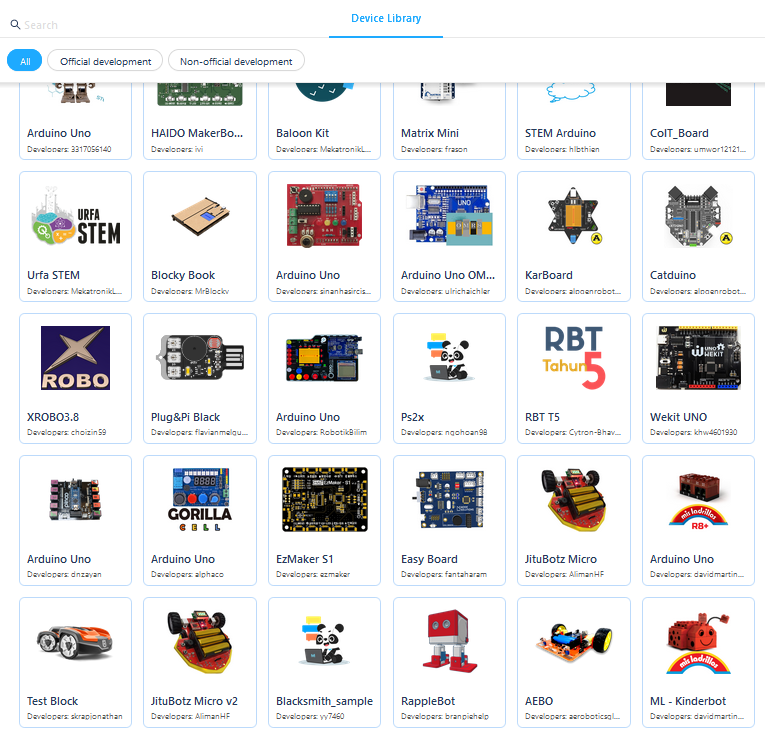
Task: Select the ML - Kinderbot ladybug icon
Action: [x=698, y=643]
